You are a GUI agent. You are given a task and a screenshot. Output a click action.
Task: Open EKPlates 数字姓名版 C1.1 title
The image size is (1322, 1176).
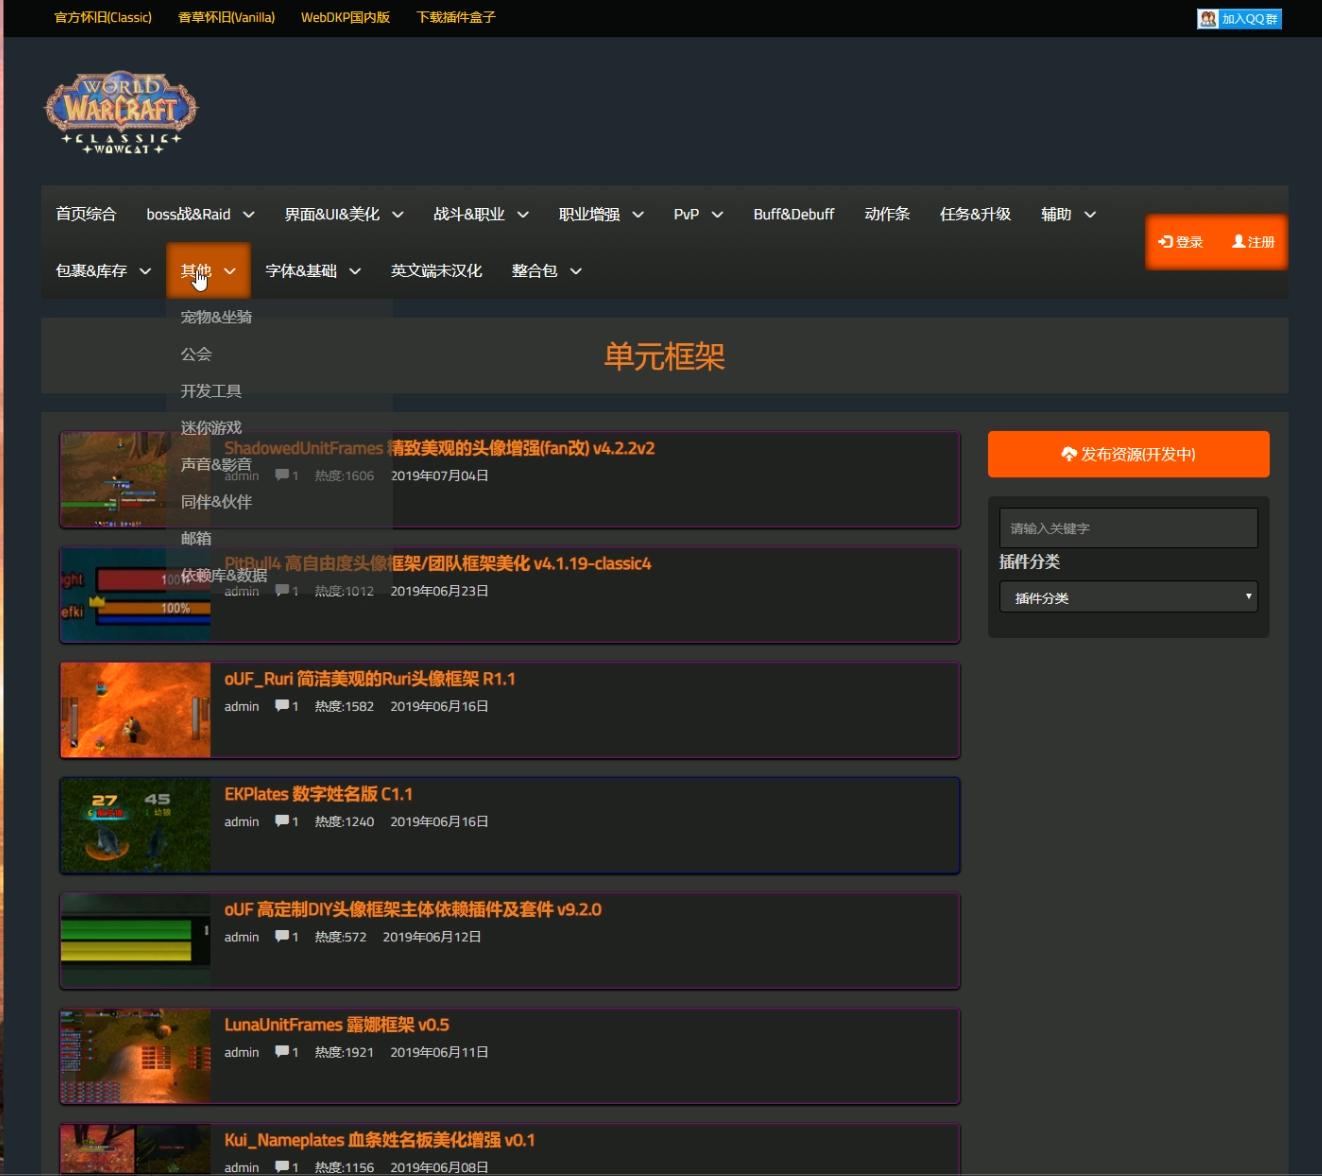pos(318,794)
